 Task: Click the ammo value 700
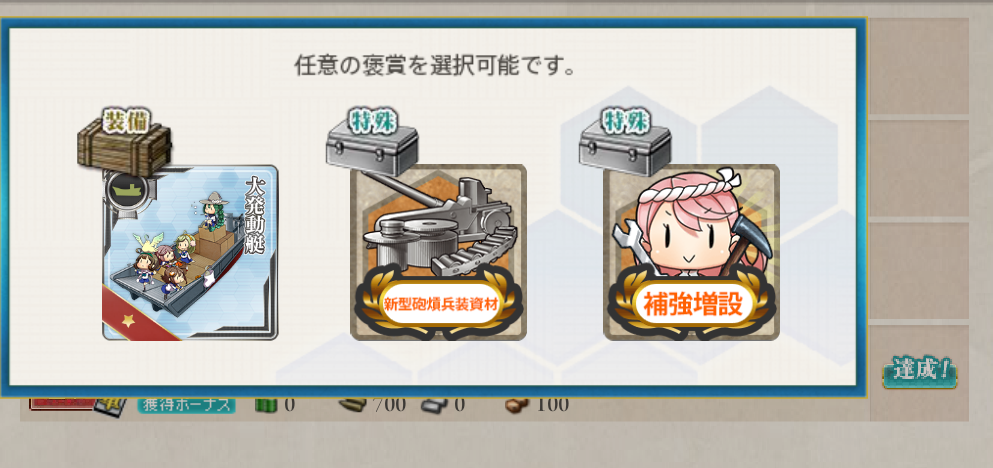point(389,404)
